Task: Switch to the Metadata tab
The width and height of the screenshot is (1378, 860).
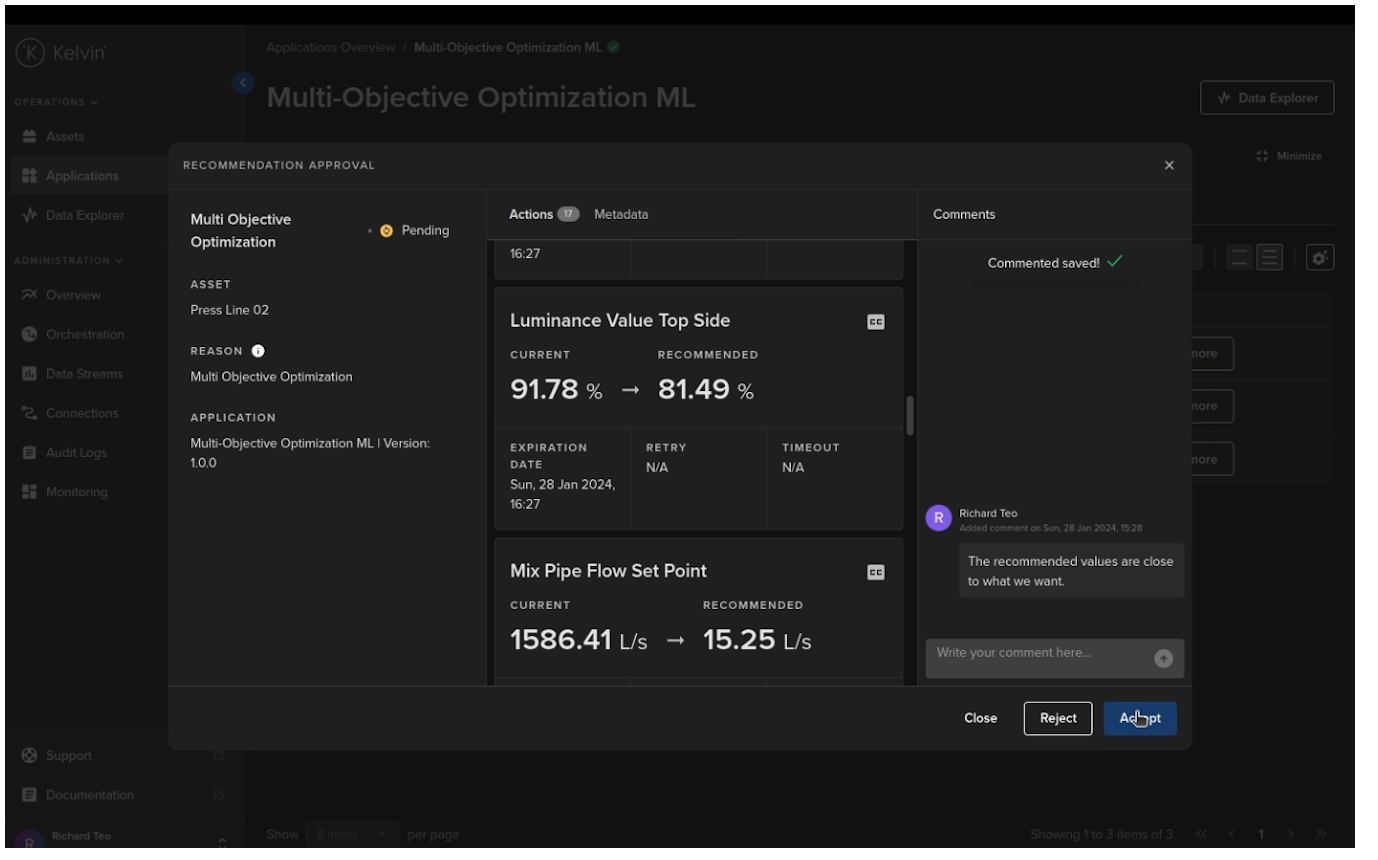Action: pyautogui.click(x=621, y=214)
